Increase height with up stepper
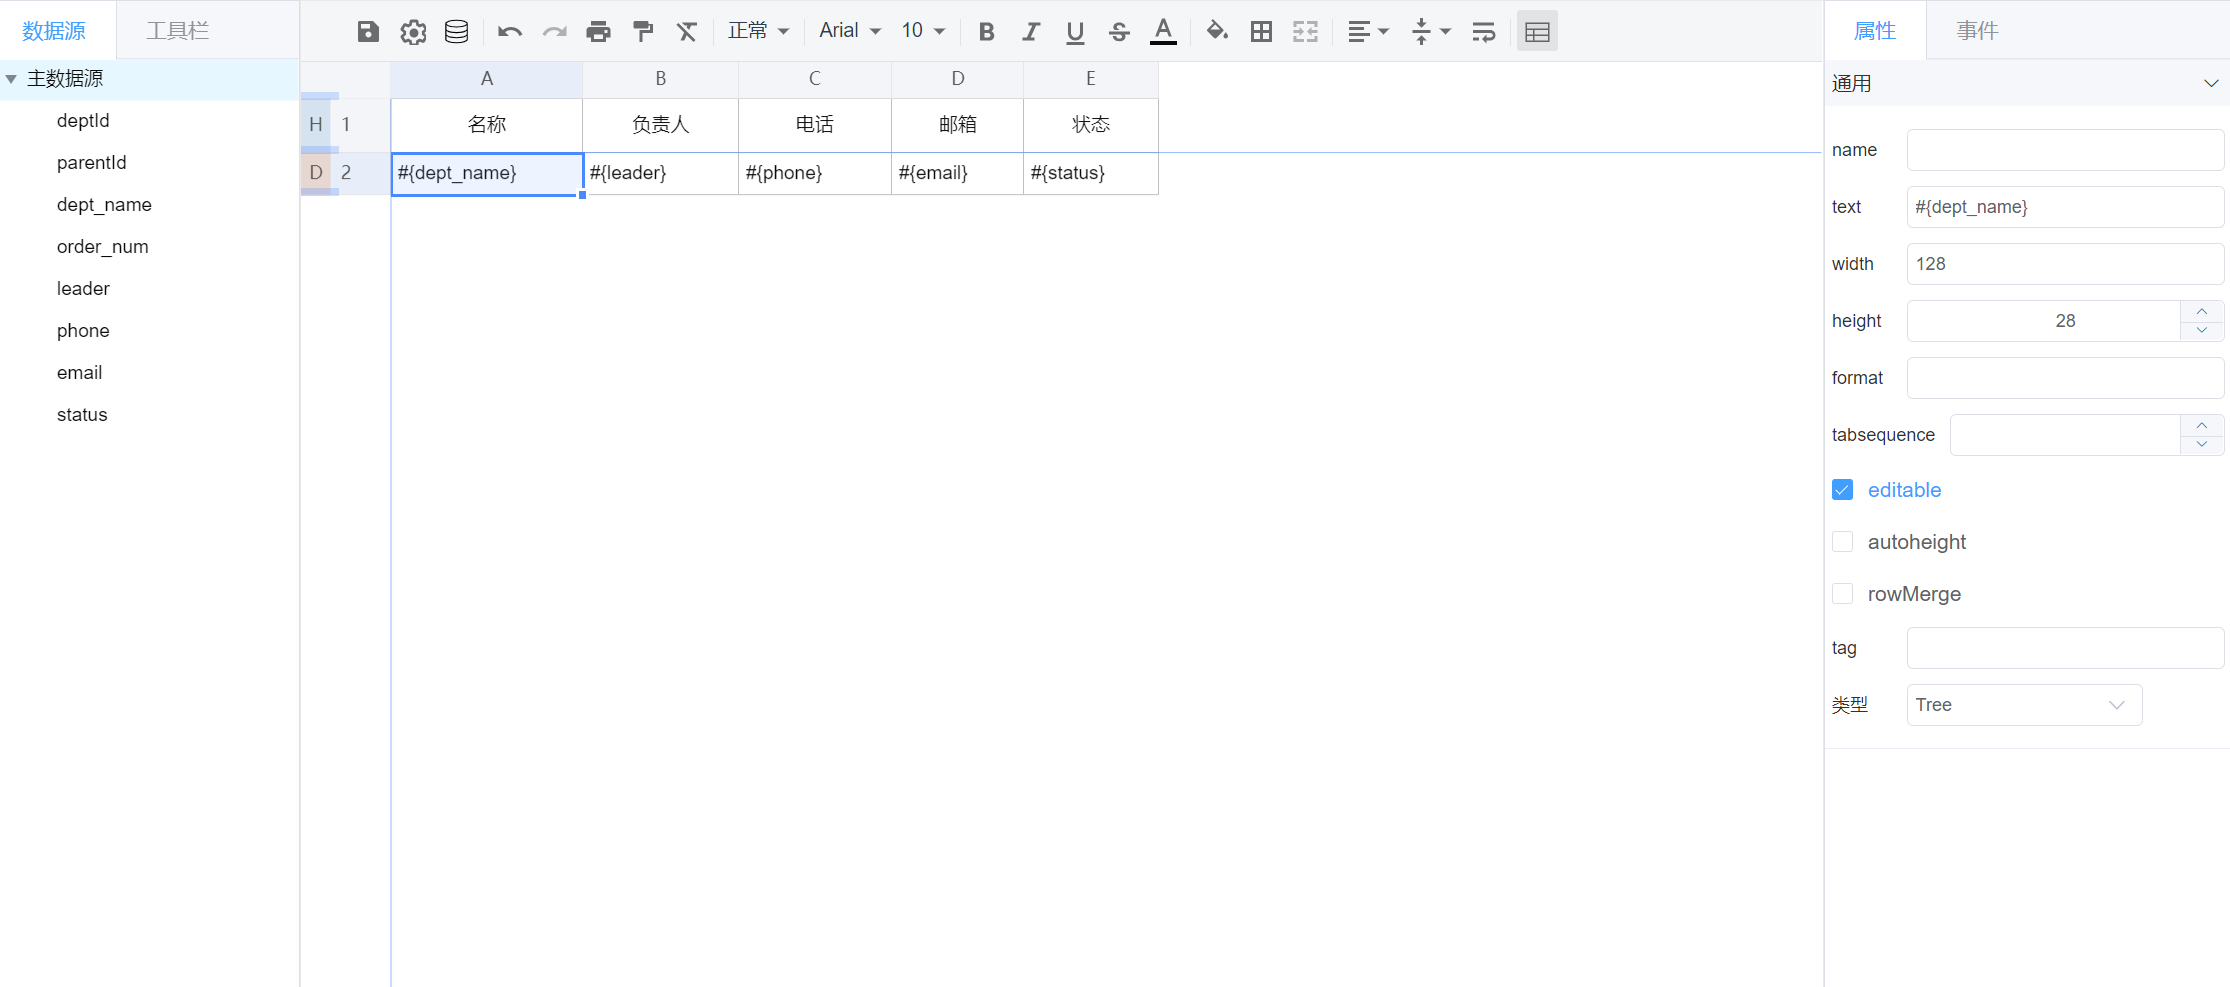Screen dimensions: 2230x987 2202,311
